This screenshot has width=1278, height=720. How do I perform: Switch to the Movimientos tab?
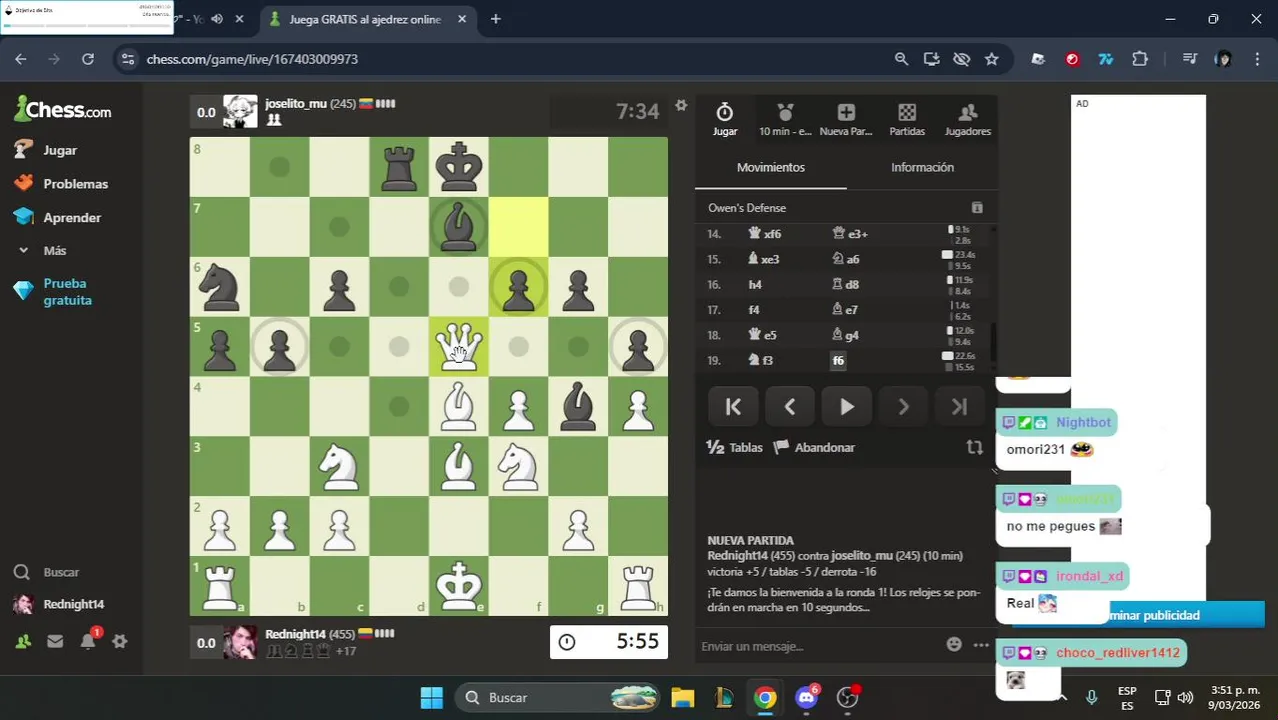(771, 167)
